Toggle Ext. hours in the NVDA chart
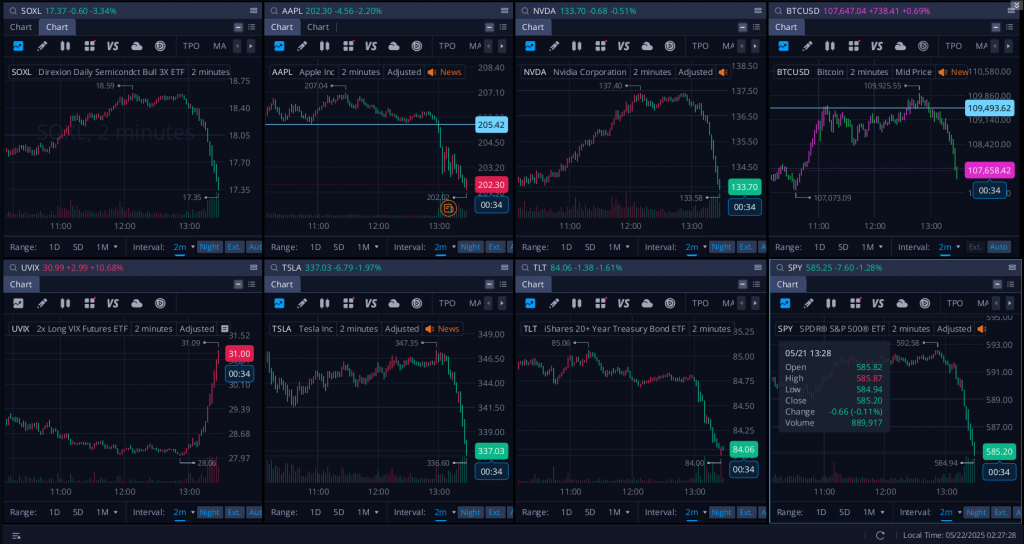The width and height of the screenshot is (1024, 544). coord(743,246)
